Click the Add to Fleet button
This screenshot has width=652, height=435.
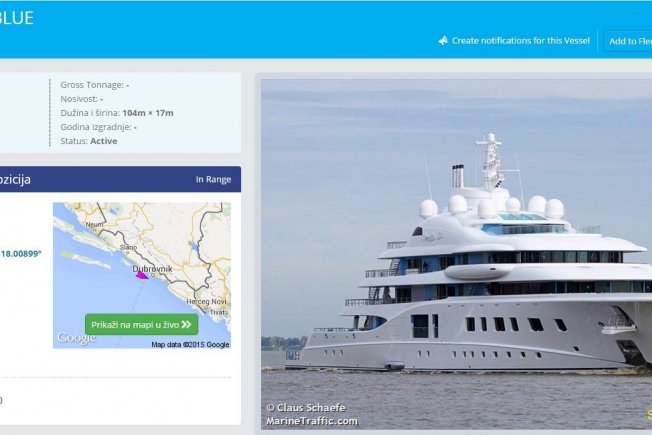click(x=628, y=41)
